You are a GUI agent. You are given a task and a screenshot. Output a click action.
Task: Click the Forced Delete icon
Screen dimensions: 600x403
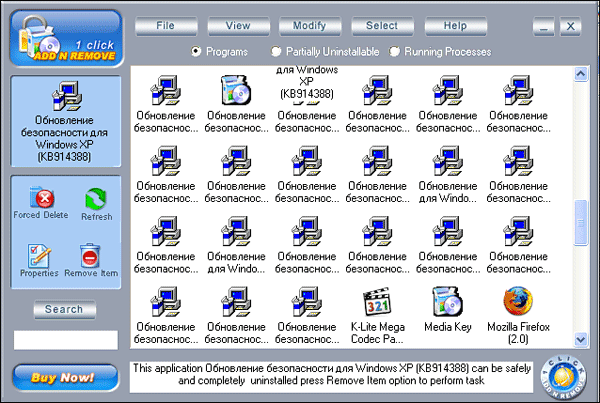click(42, 197)
